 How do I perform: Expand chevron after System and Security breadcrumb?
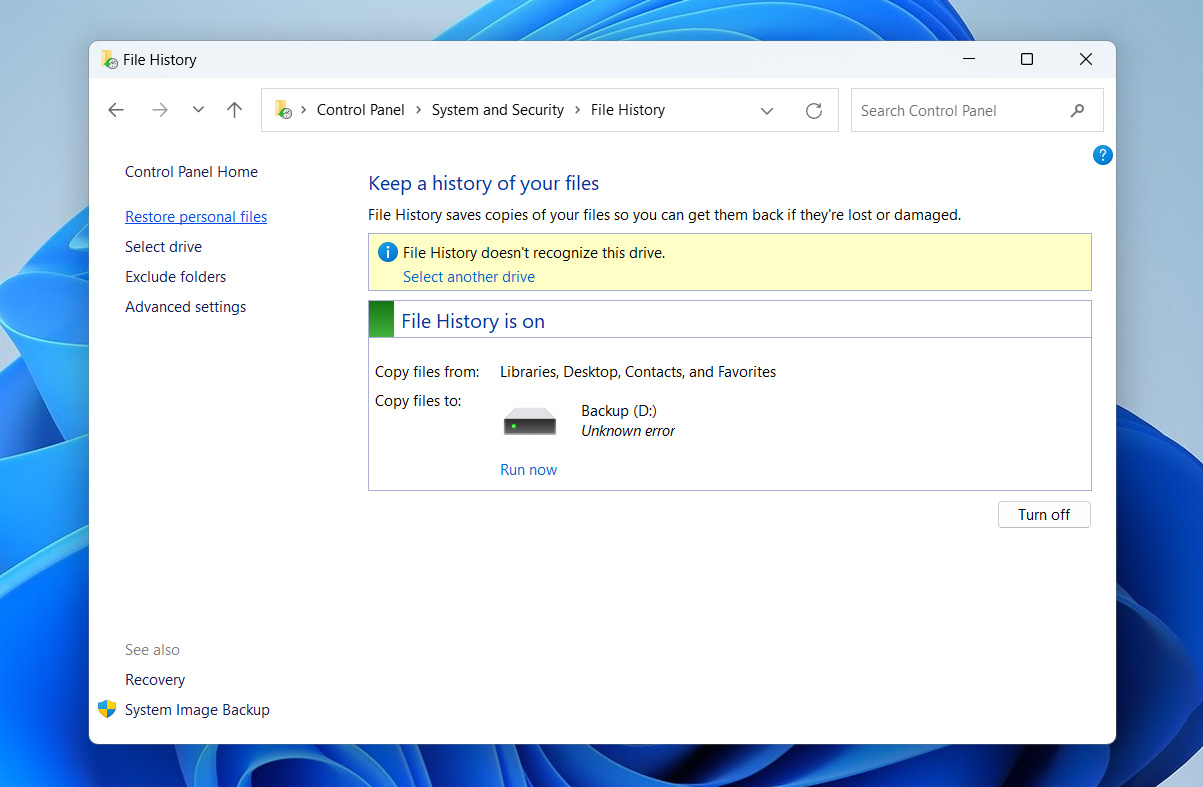click(577, 110)
